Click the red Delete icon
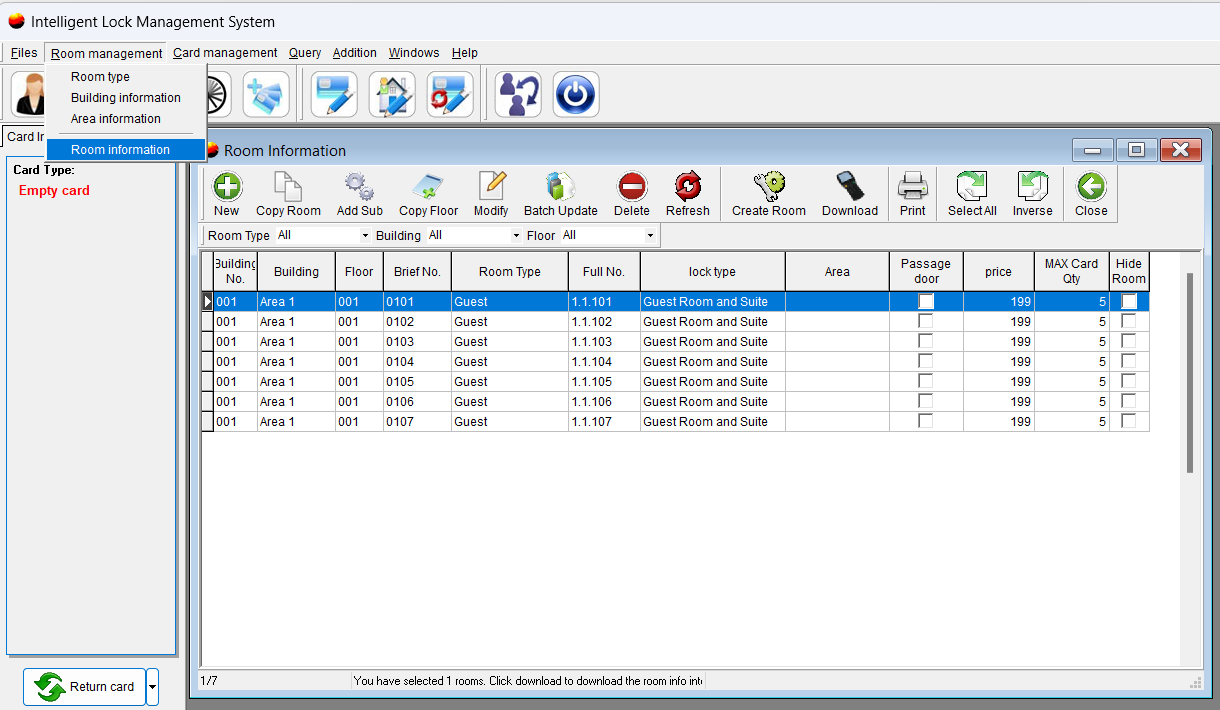 point(632,186)
